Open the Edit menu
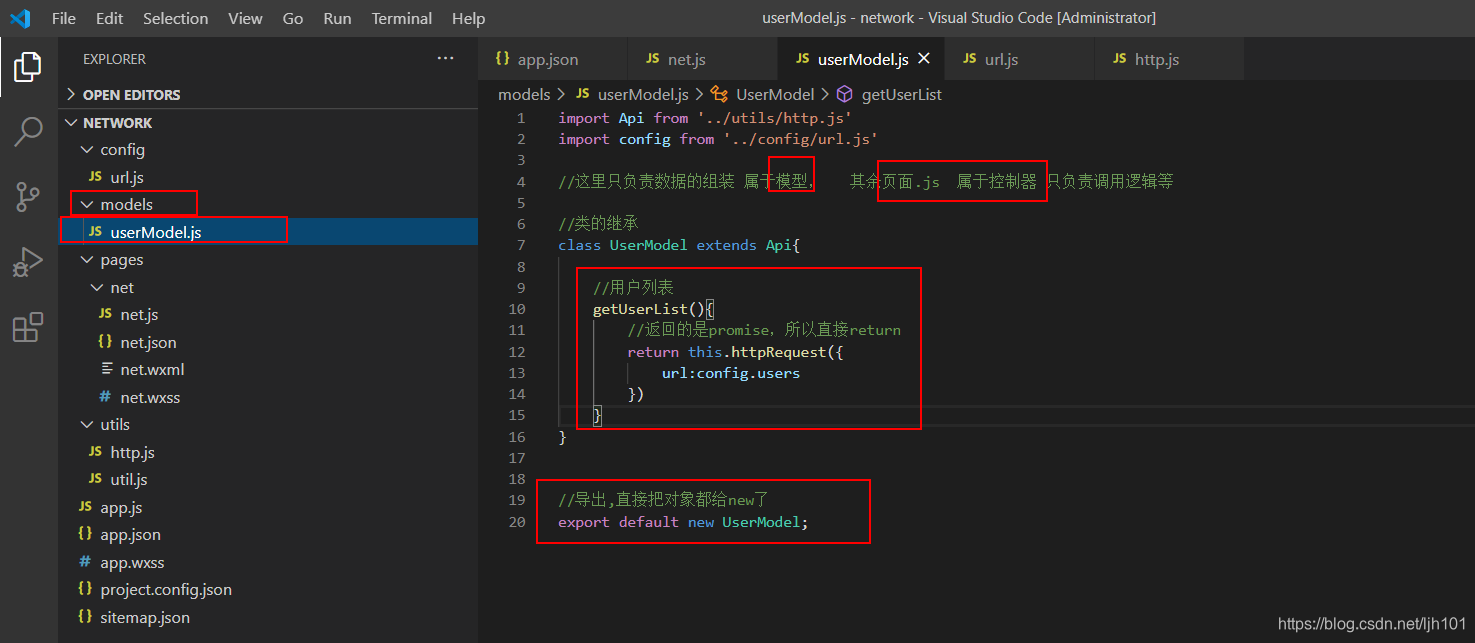Viewport: 1475px width, 643px height. point(110,18)
